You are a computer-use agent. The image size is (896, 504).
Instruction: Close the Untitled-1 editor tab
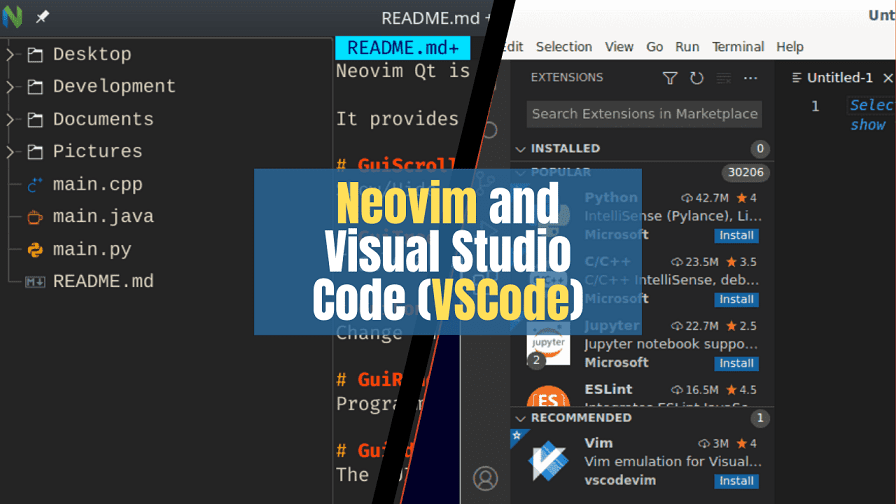pos(887,78)
